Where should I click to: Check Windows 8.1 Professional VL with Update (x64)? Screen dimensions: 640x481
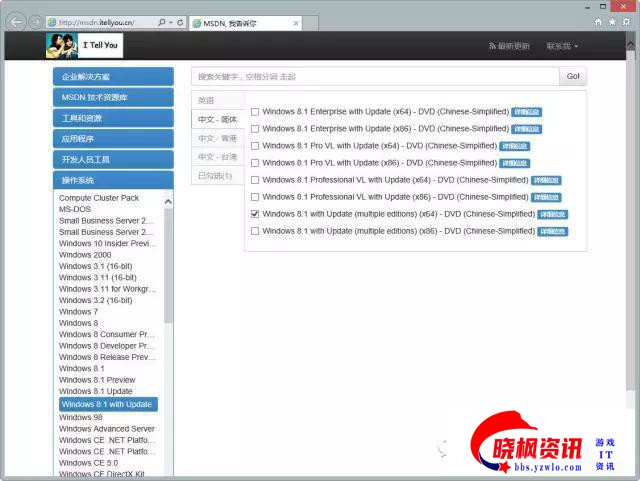tap(255, 180)
